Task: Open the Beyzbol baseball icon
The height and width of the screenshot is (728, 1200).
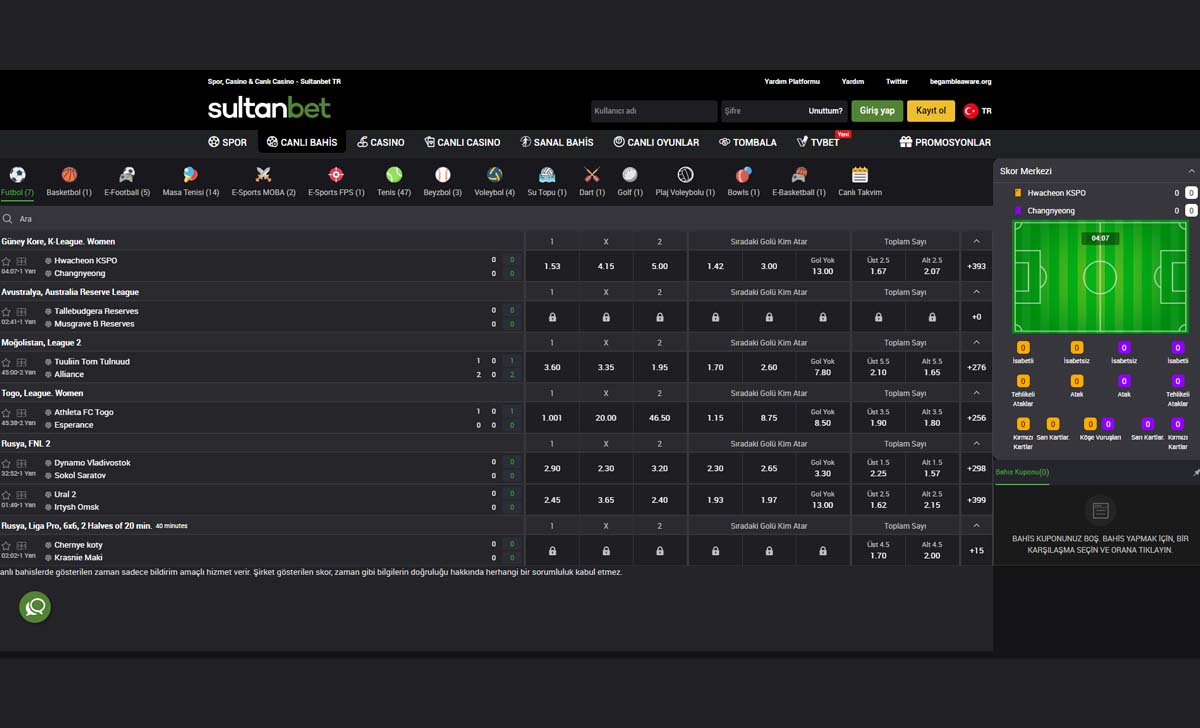Action: coord(443,174)
